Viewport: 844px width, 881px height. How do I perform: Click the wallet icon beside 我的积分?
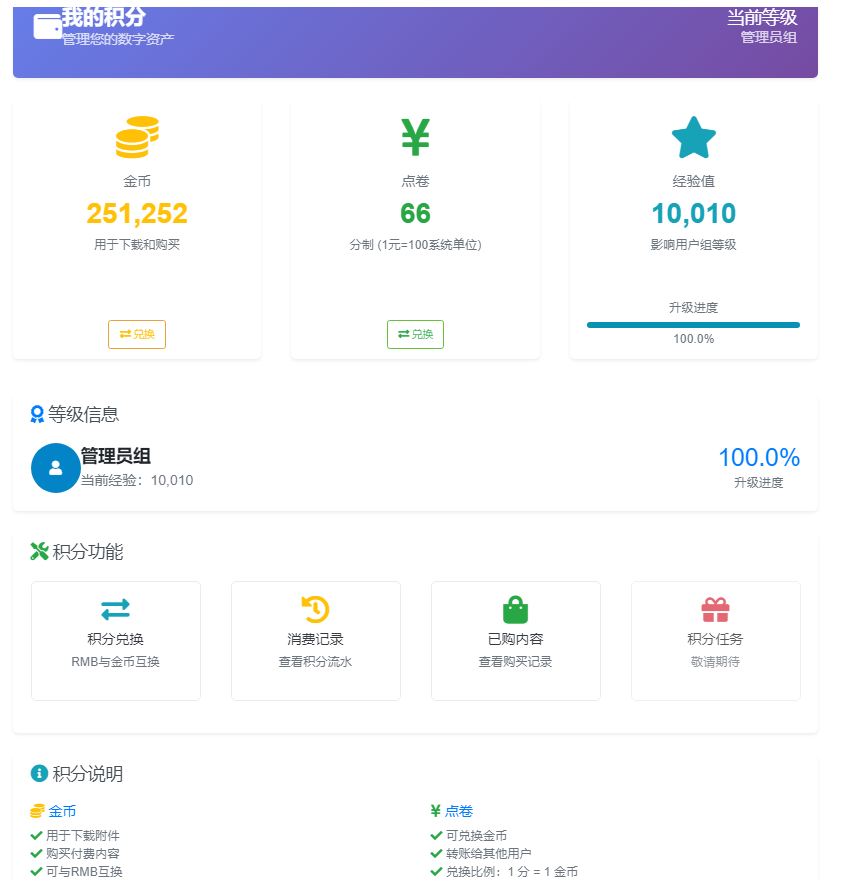click(x=47, y=27)
